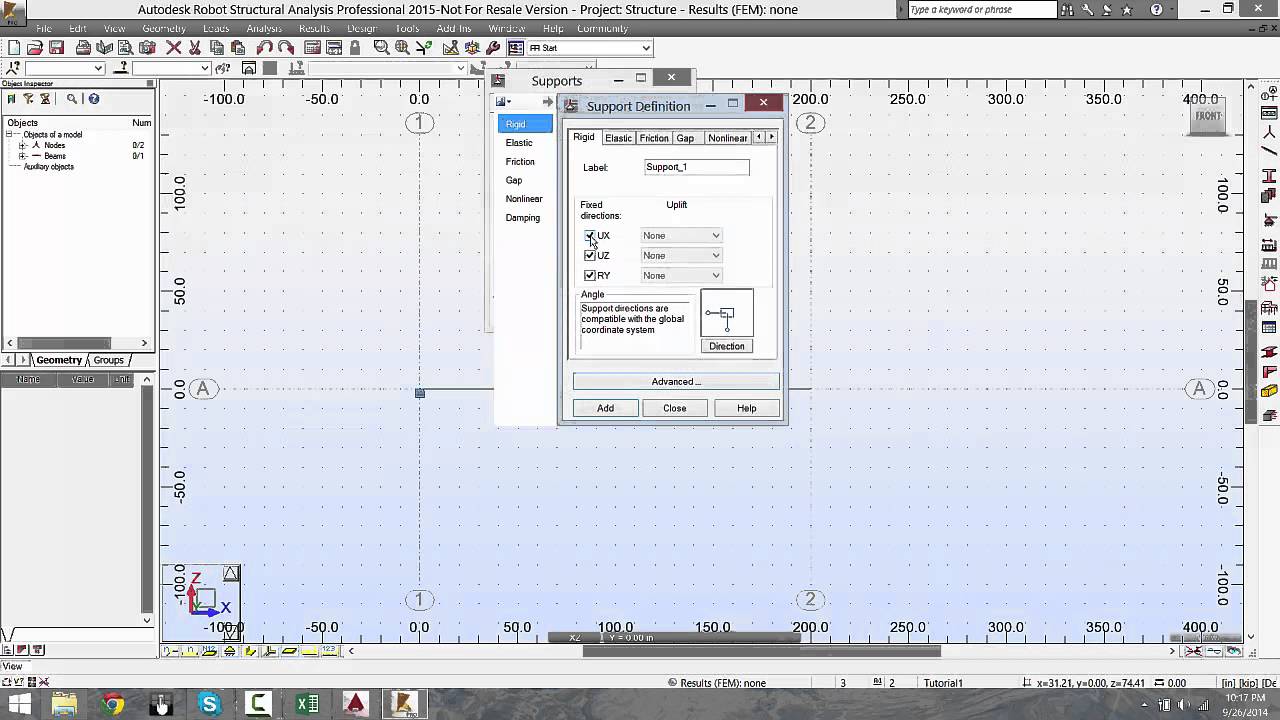Click the Print icon in toolbar
This screenshot has height=720, width=1280.
[x=83, y=48]
